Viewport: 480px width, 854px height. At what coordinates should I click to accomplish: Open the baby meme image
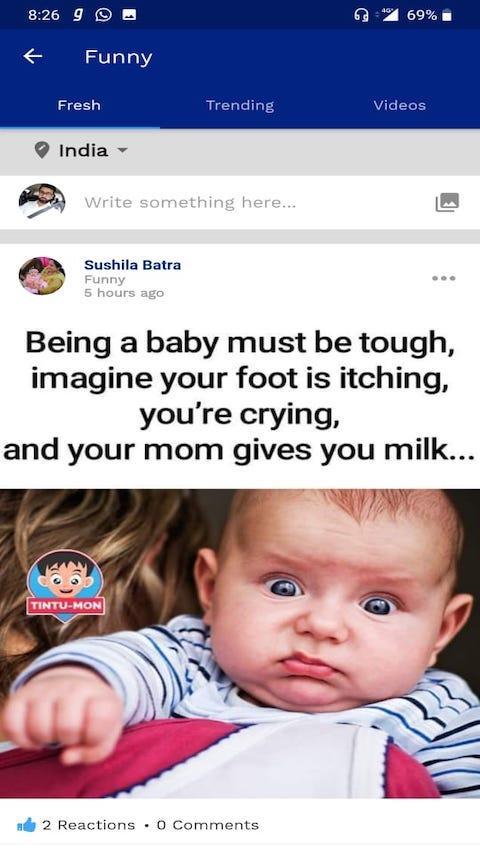tap(240, 643)
